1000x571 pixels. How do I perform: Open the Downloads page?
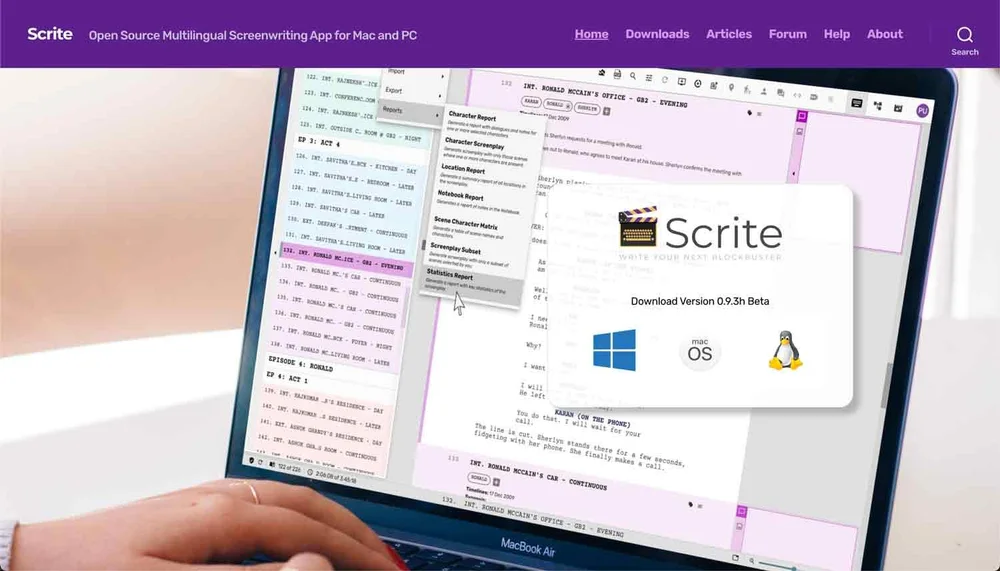coord(657,34)
